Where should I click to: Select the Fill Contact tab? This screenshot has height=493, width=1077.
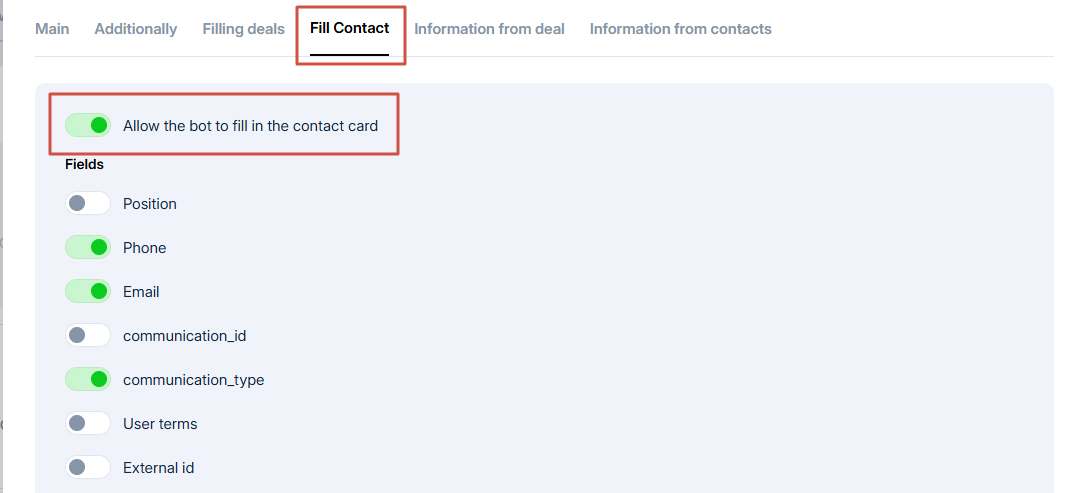pyautogui.click(x=349, y=28)
